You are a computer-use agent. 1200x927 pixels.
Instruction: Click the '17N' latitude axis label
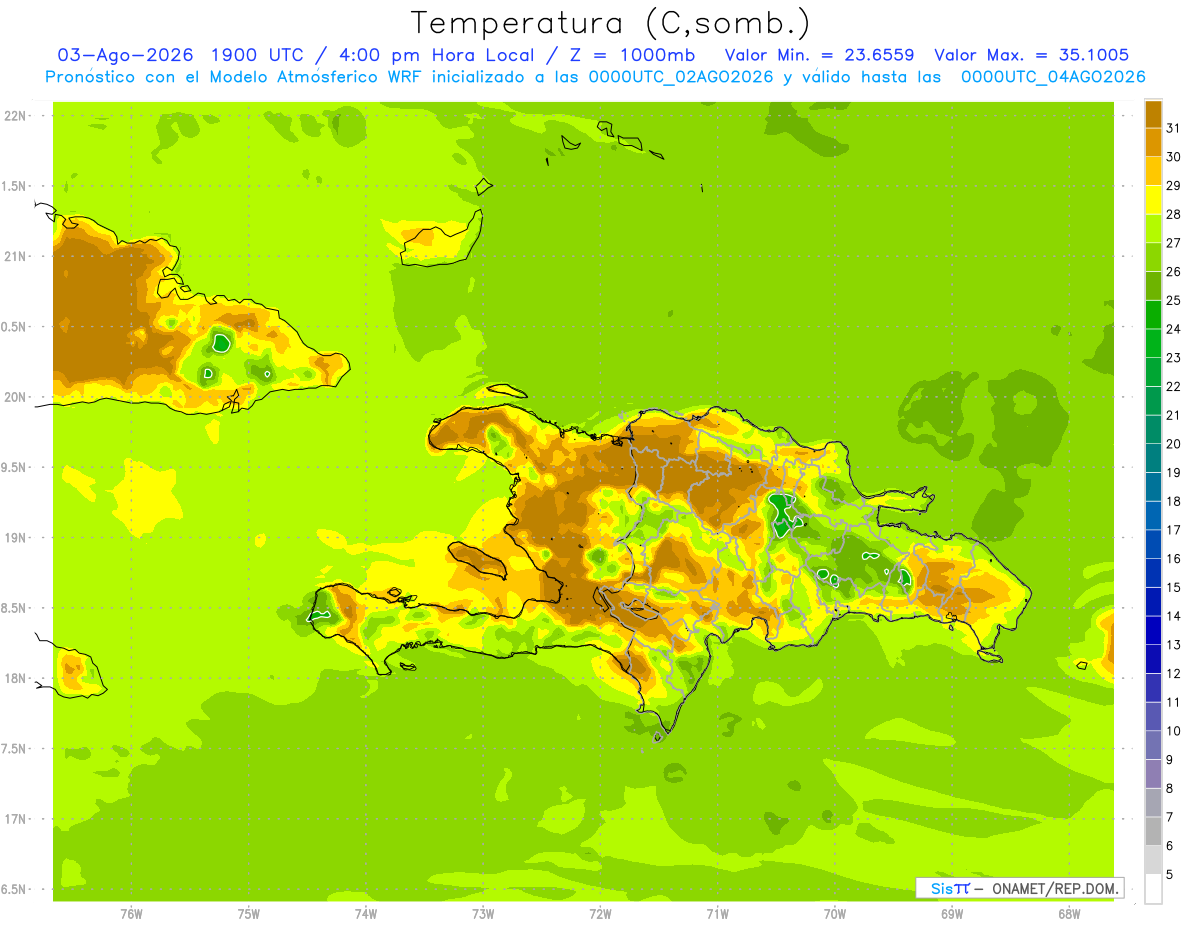[x=15, y=819]
